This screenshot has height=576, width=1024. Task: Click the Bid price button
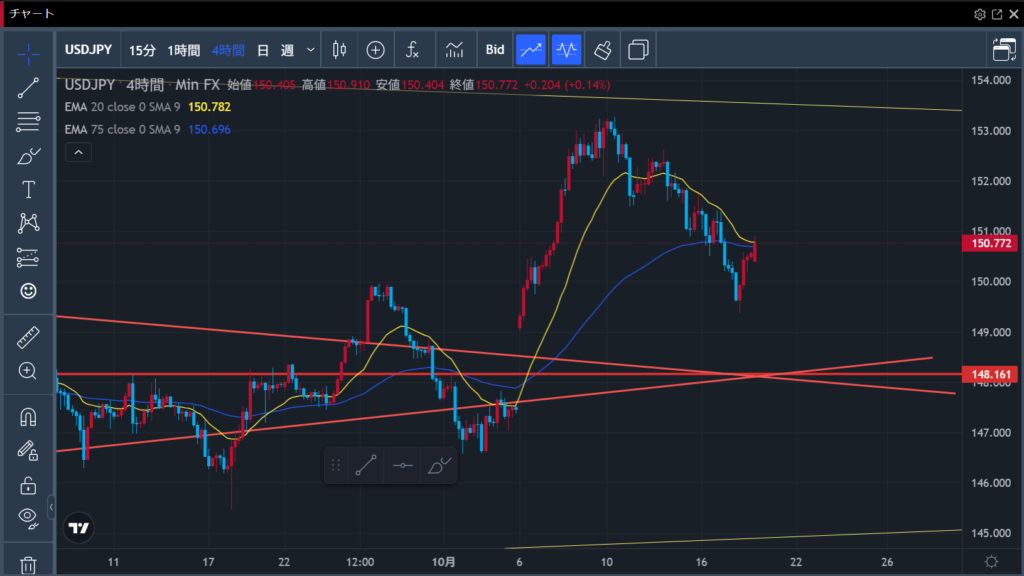coord(495,49)
